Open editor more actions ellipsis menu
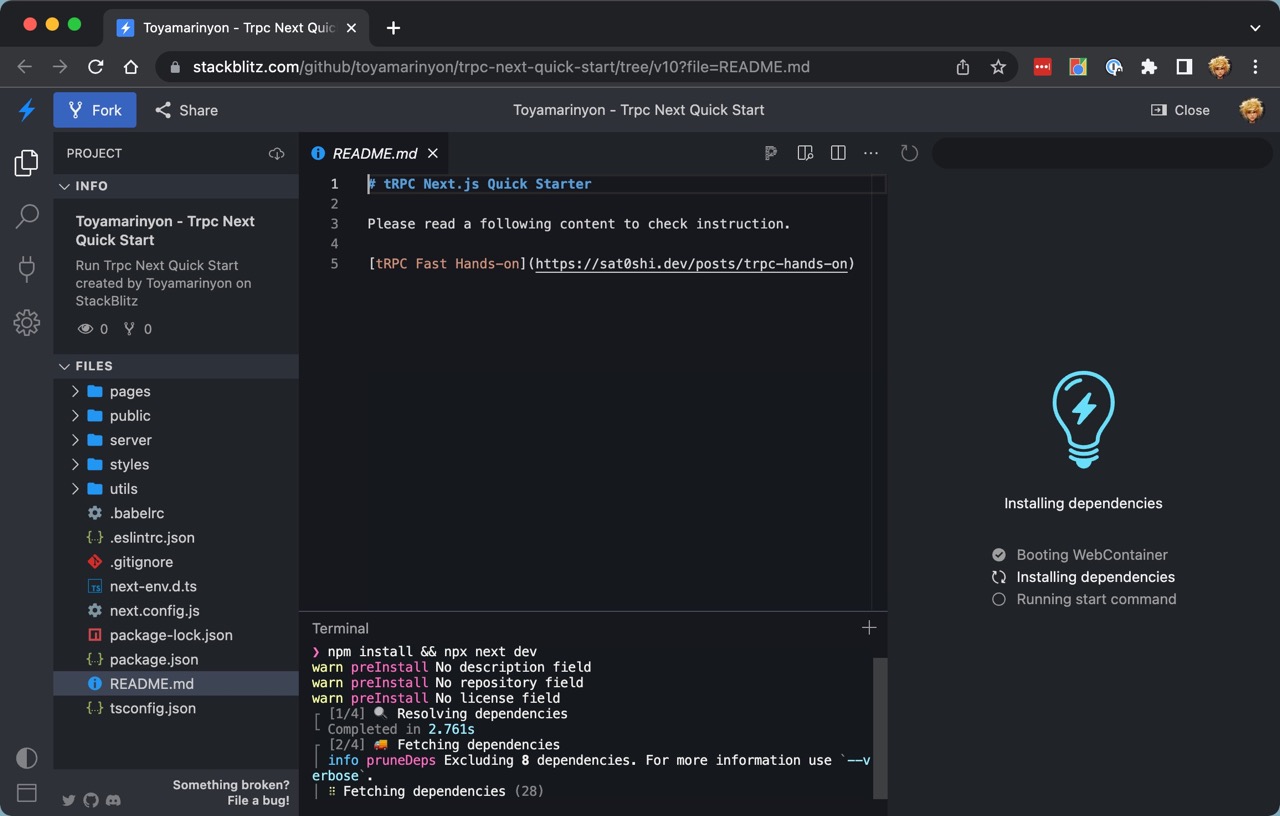 (x=871, y=153)
